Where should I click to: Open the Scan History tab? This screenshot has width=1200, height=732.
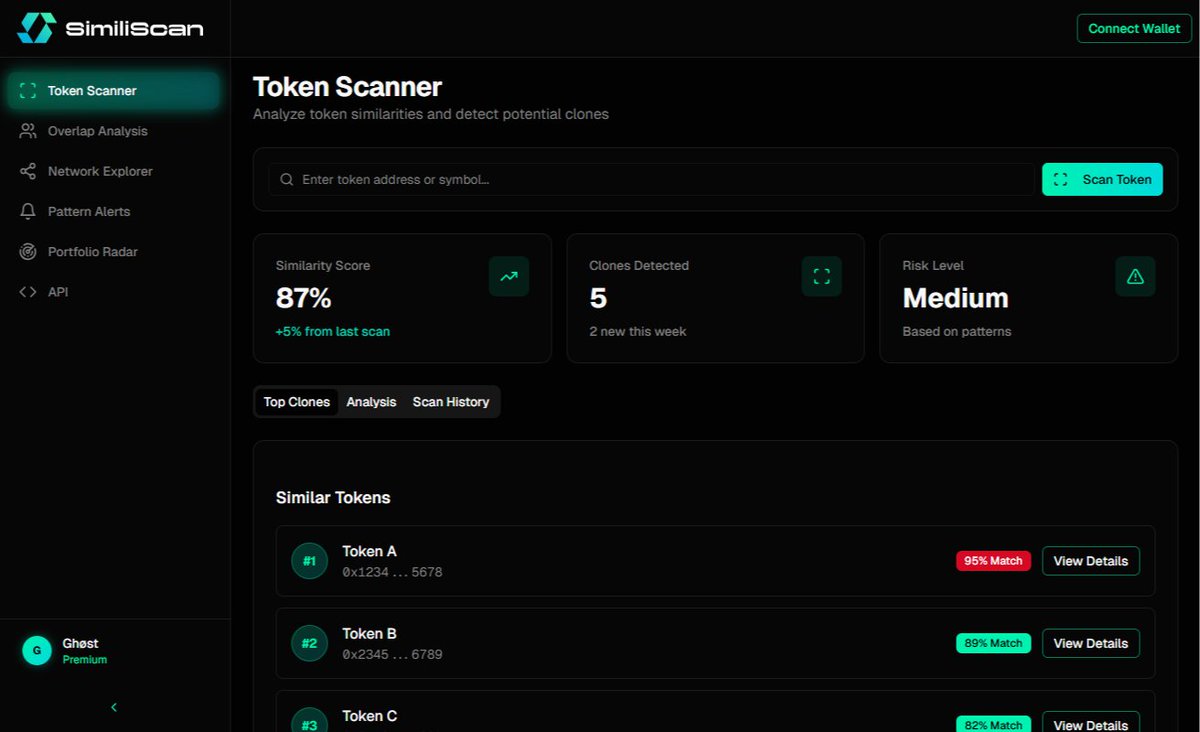point(450,401)
